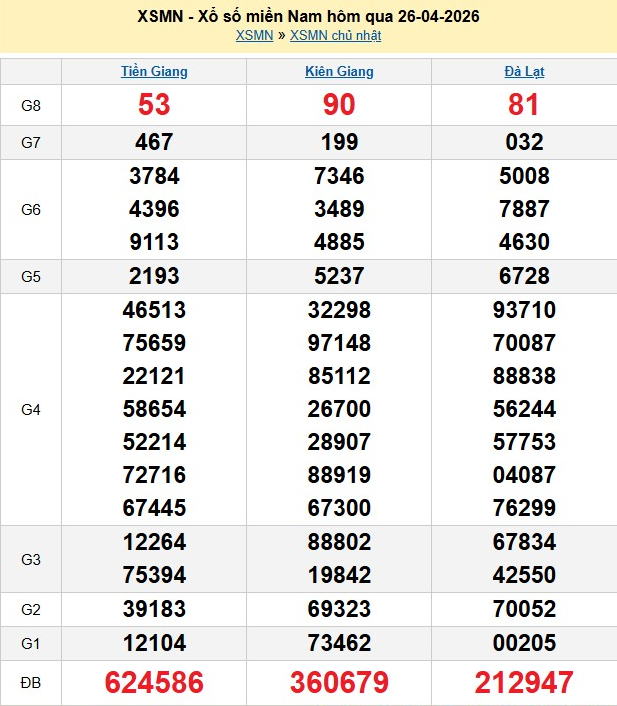
Task: Select the G2 result 70052
Action: click(x=524, y=609)
